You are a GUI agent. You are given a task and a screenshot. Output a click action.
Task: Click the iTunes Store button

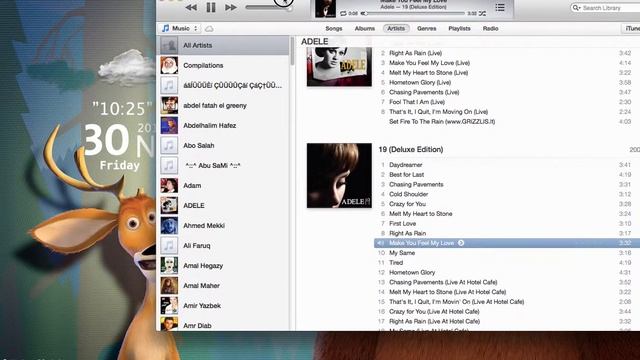coord(631,28)
